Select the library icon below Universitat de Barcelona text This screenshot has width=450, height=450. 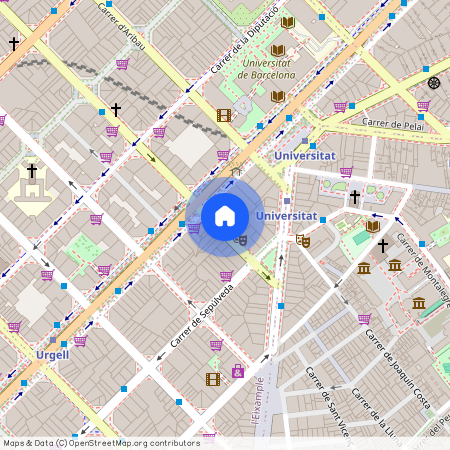coord(278,96)
